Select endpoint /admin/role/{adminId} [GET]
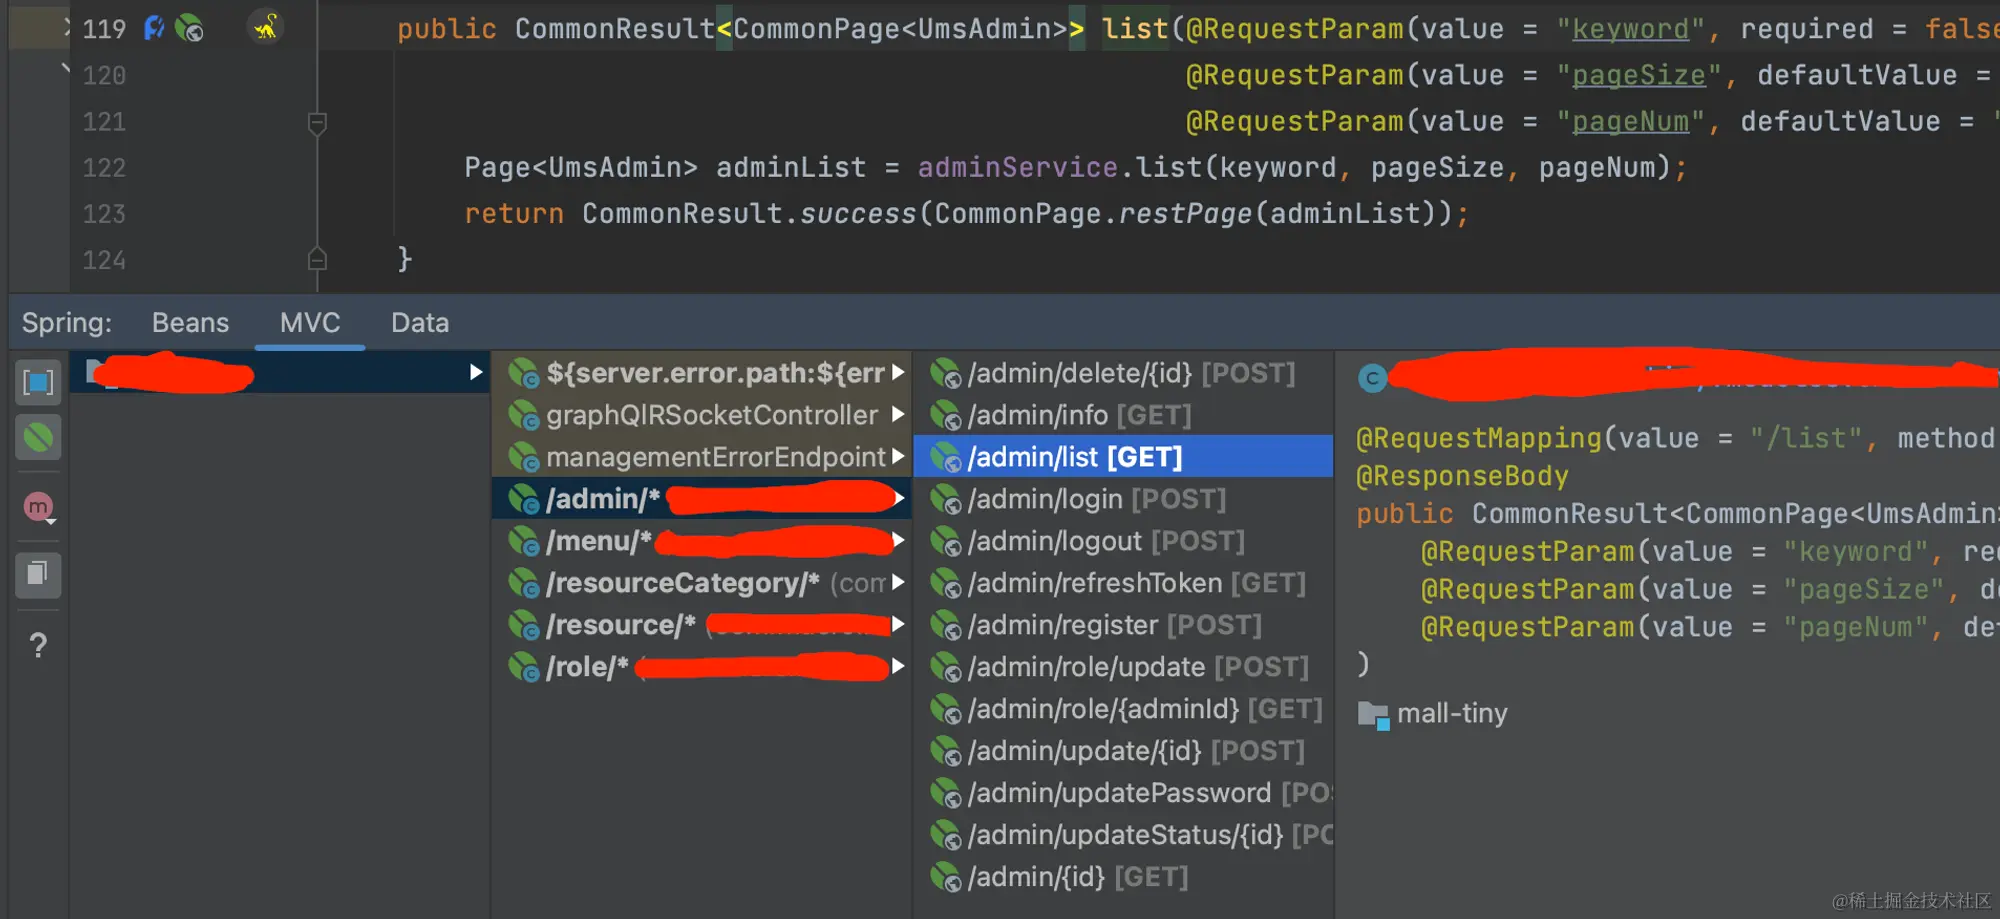 pos(1123,709)
